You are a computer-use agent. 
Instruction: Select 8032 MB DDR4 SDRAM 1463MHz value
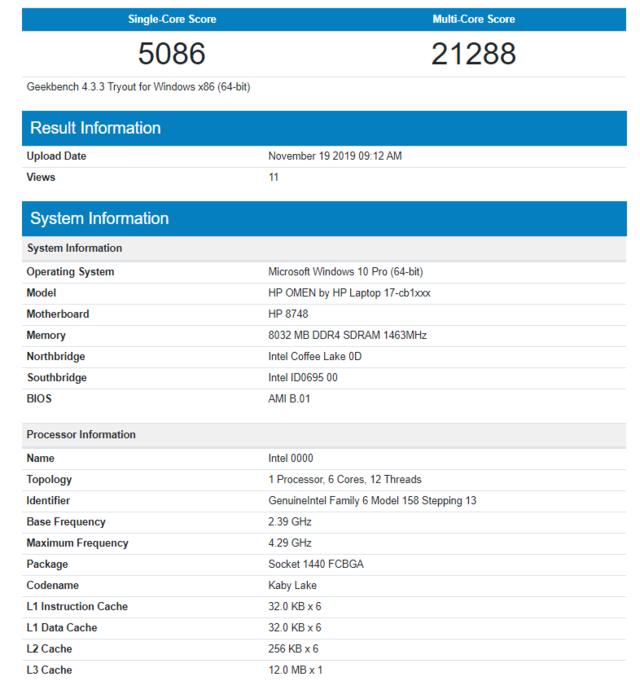[347, 335]
